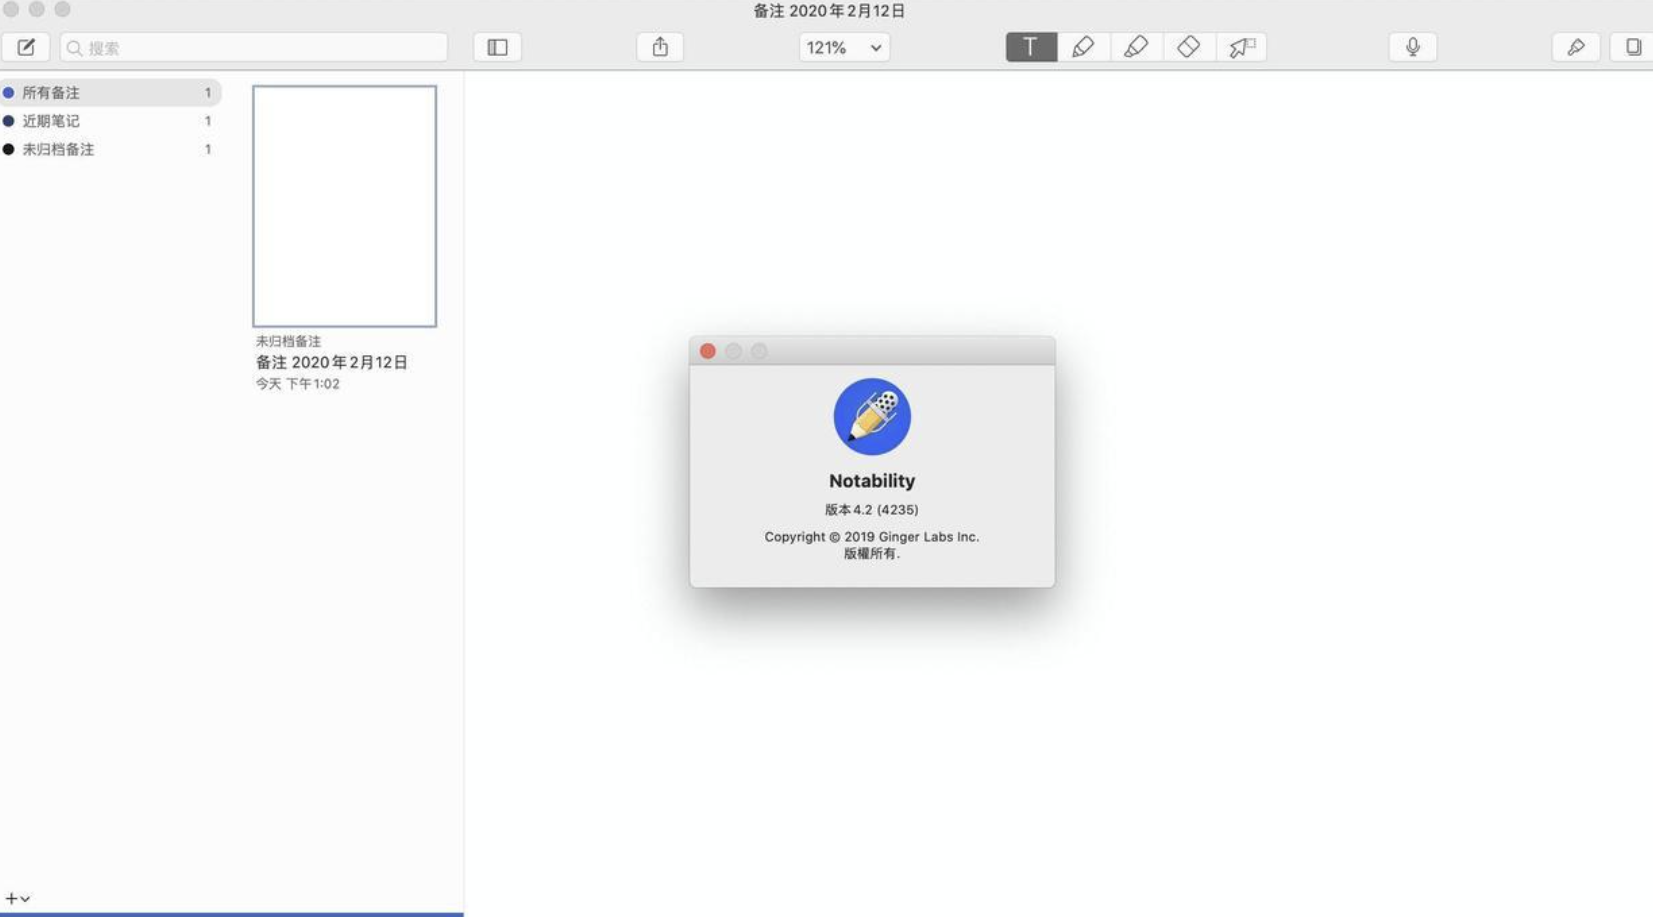Click the Notability app icon in dialog
The image size is (1653, 917).
872,417
